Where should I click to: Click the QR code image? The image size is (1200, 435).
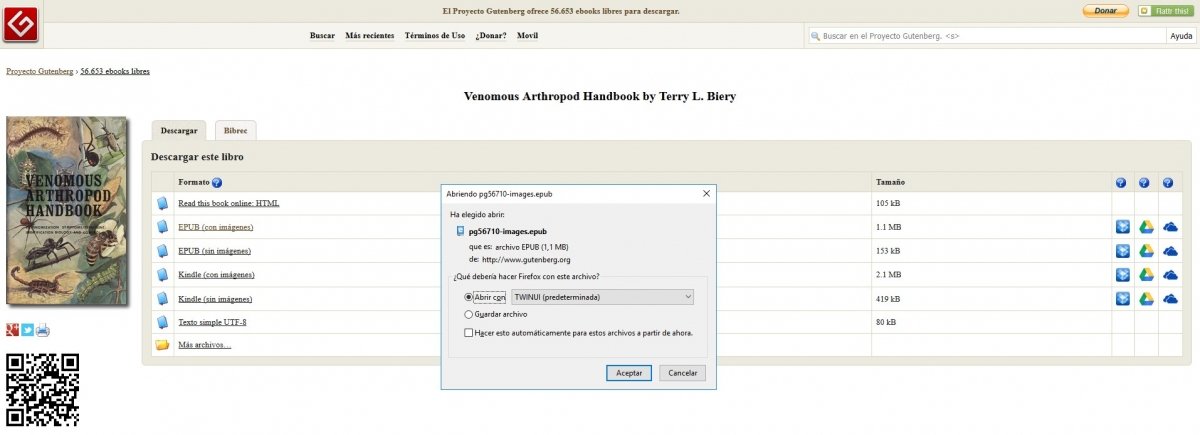tap(43, 391)
